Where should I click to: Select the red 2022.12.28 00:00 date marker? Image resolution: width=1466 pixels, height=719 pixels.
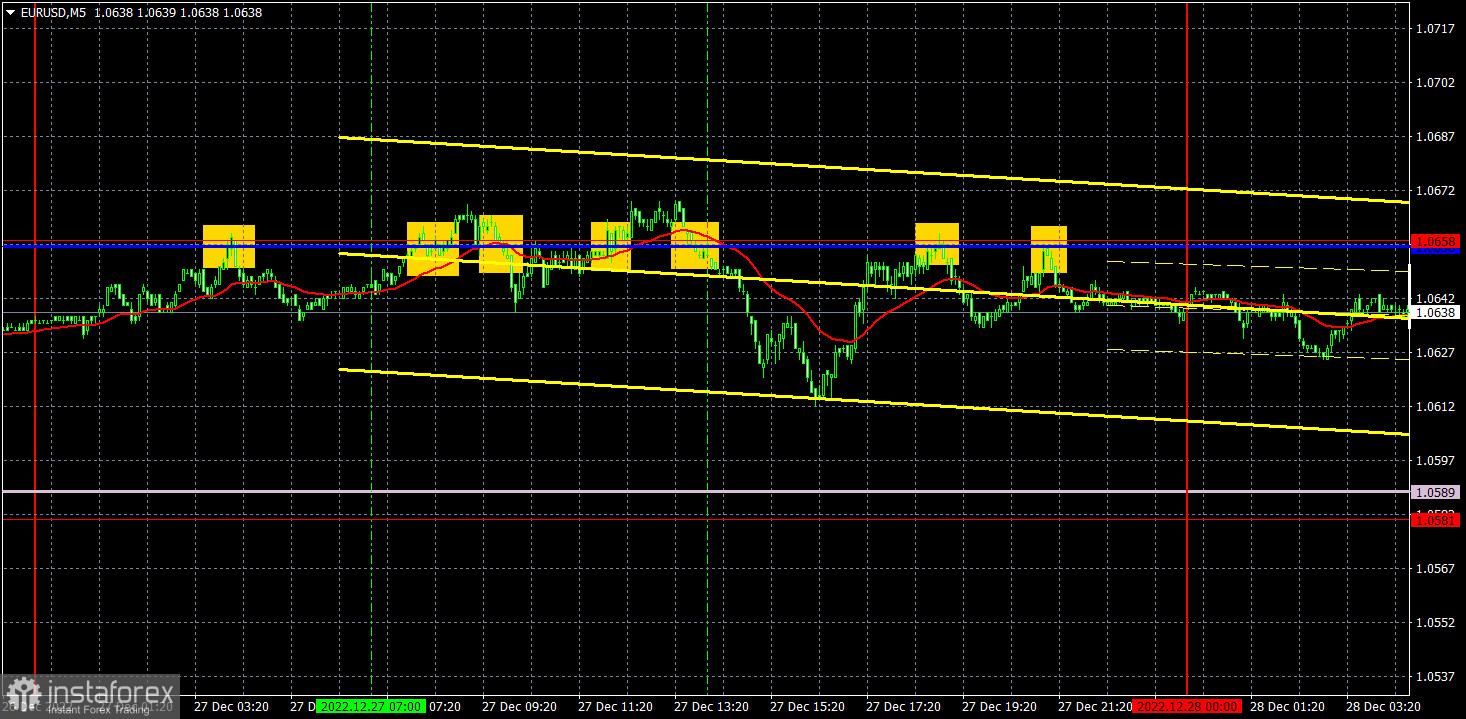pyautogui.click(x=1187, y=706)
